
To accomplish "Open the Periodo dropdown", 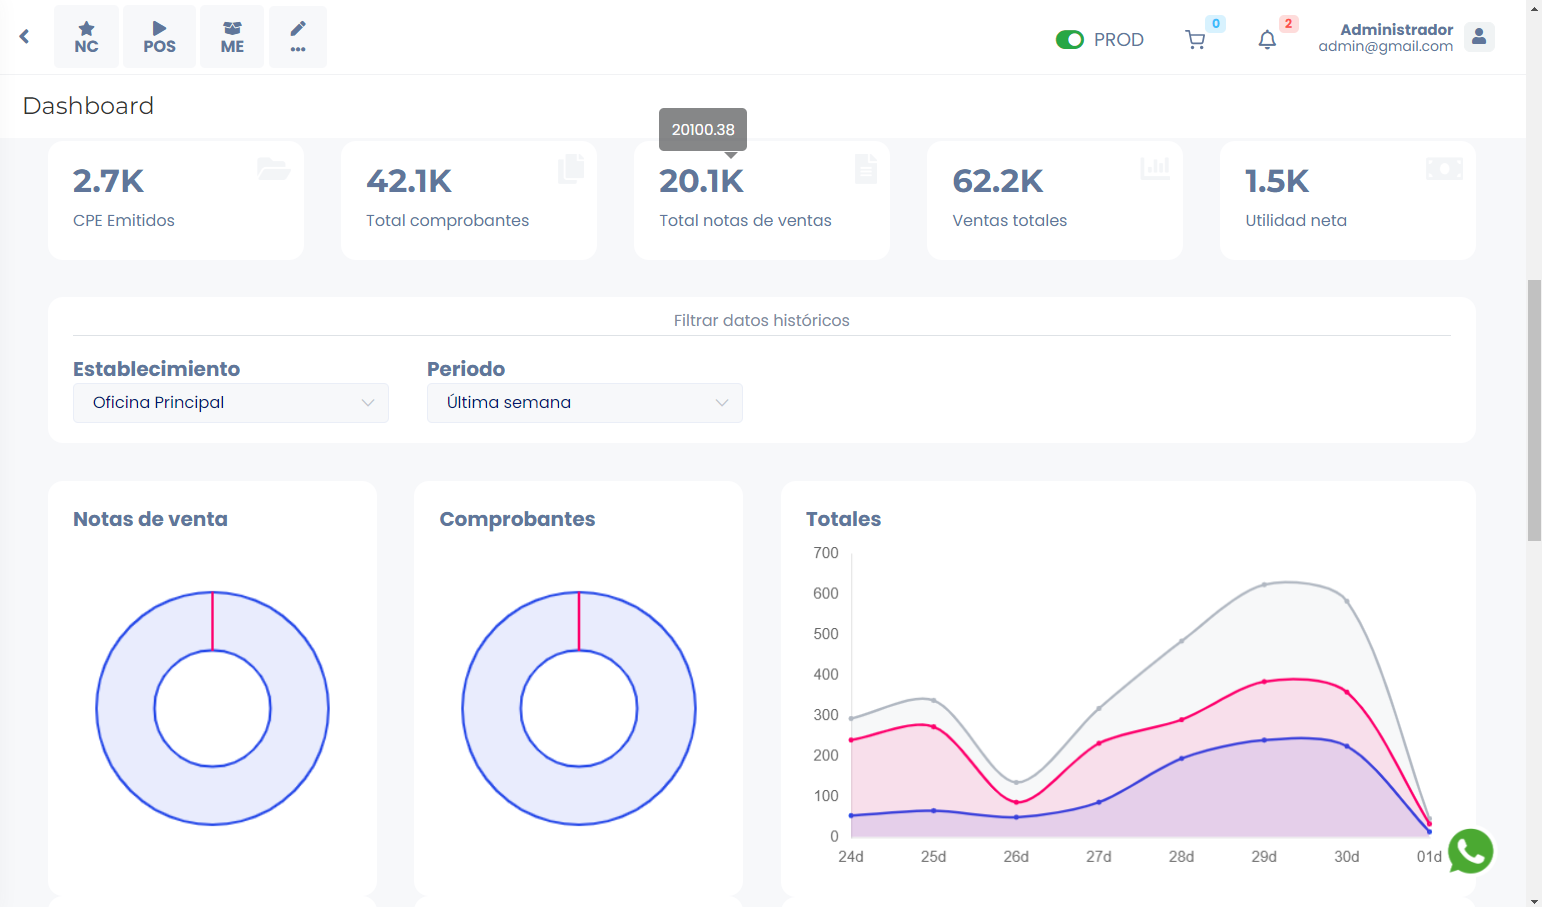I will coord(584,403).
